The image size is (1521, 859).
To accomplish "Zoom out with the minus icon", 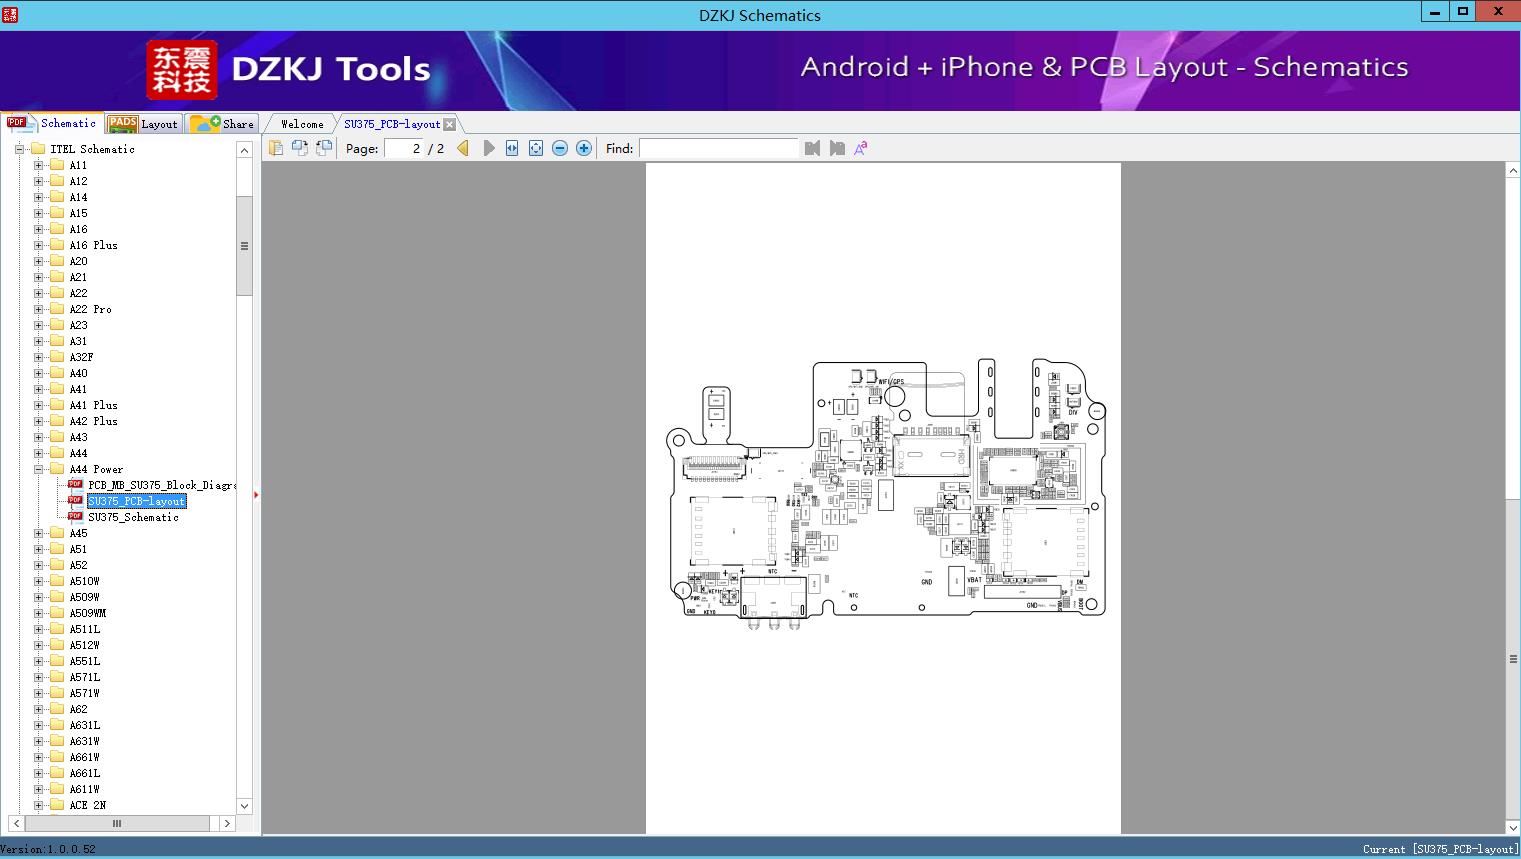I will click(560, 148).
